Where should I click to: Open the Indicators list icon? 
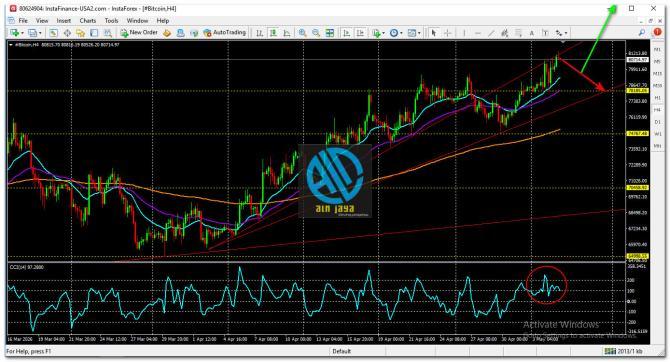[376, 33]
